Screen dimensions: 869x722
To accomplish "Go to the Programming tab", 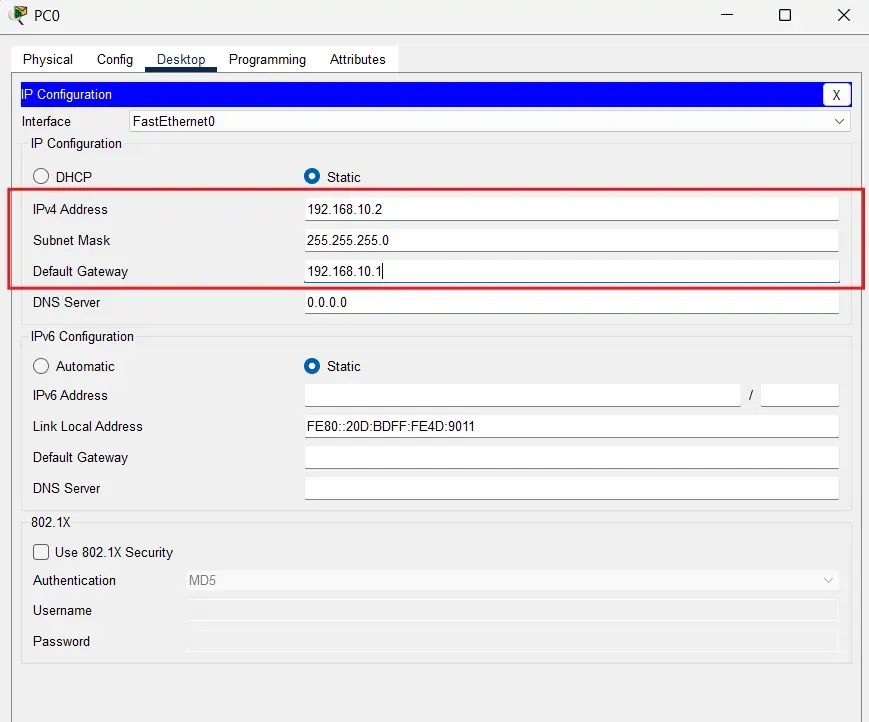I will 267,59.
